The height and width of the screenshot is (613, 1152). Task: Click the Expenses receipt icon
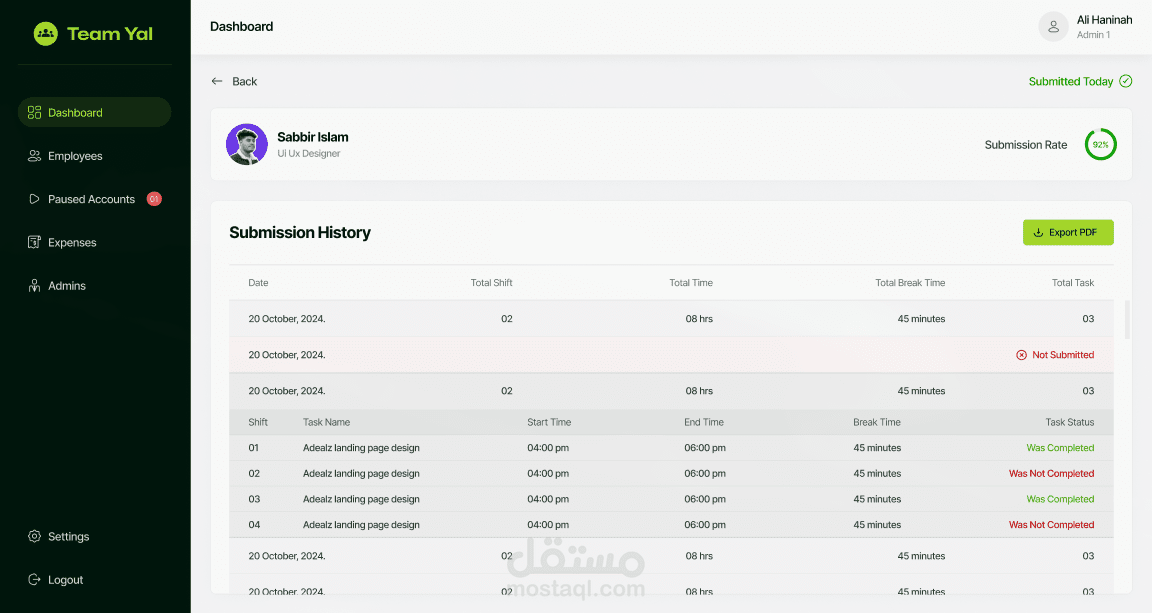35,243
